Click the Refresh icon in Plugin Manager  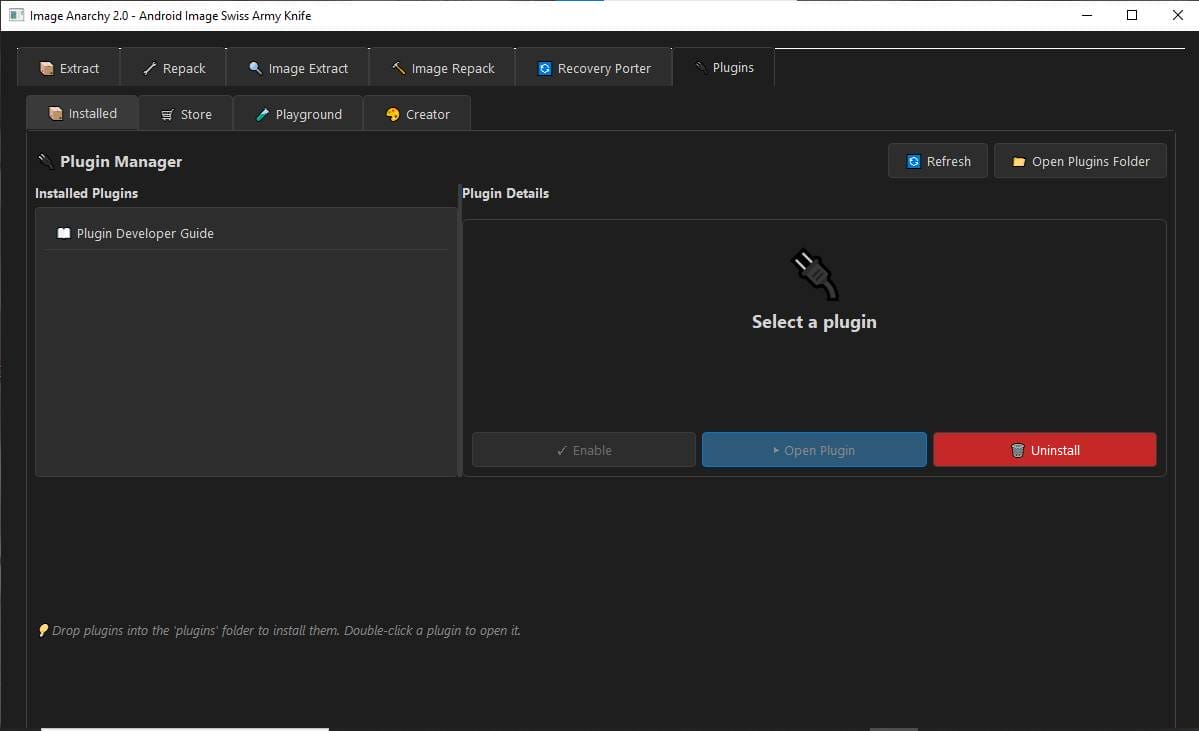point(914,160)
